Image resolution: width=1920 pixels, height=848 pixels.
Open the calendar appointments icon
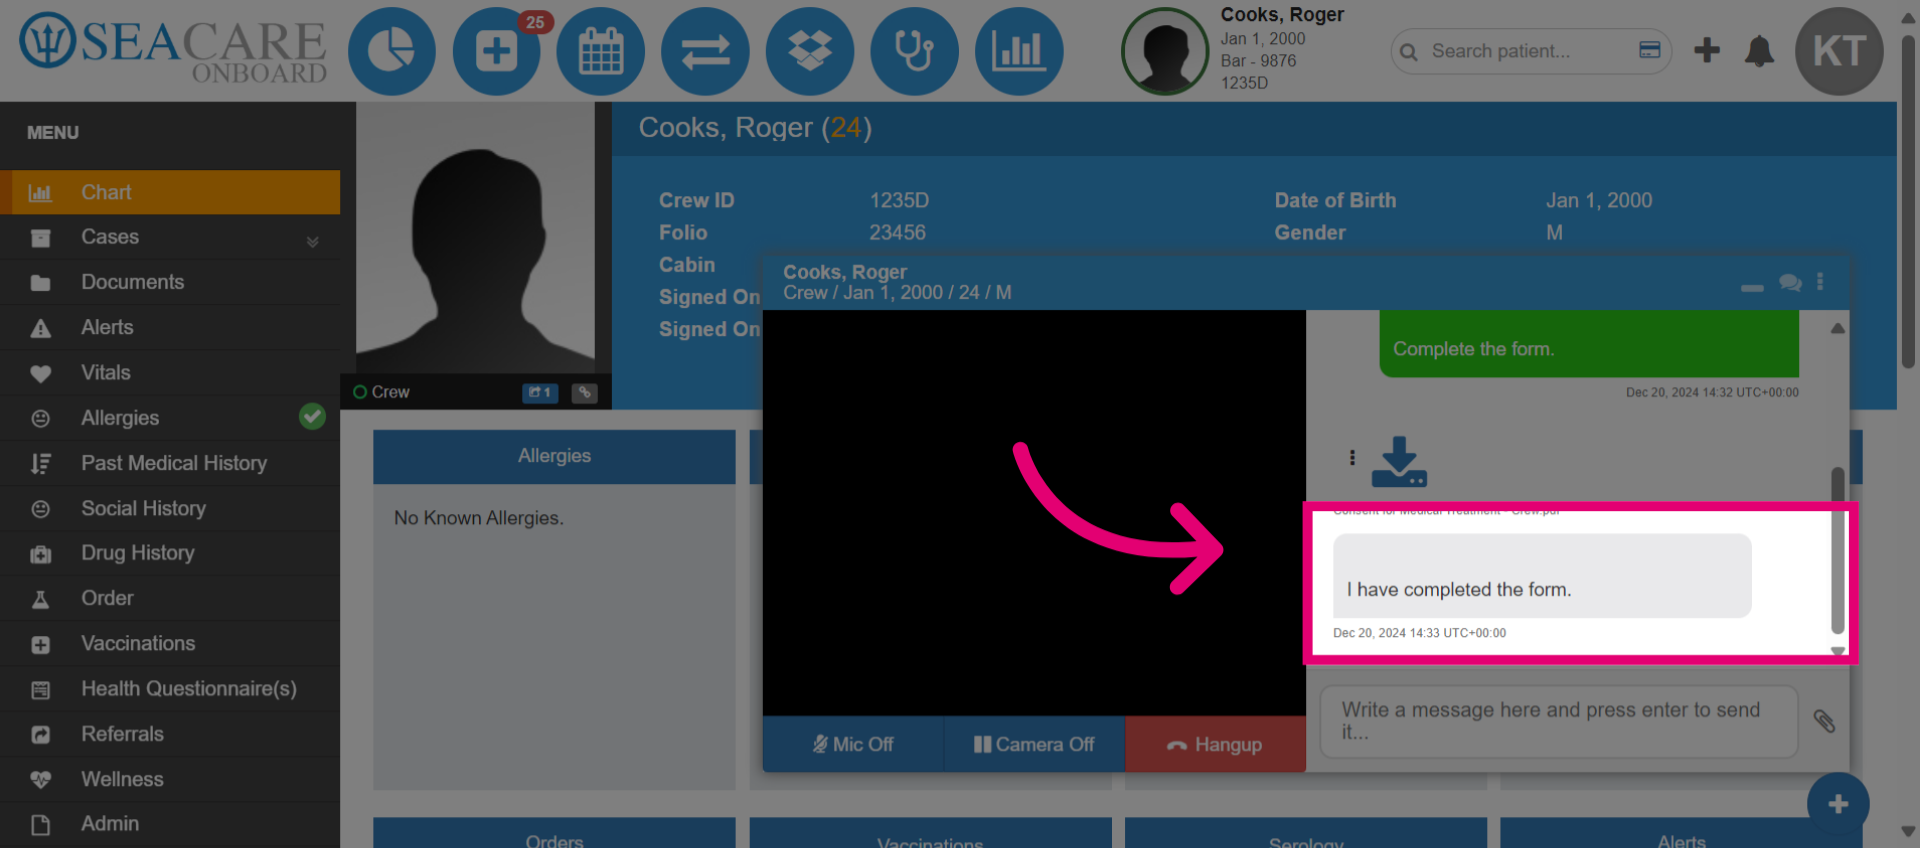coord(601,51)
